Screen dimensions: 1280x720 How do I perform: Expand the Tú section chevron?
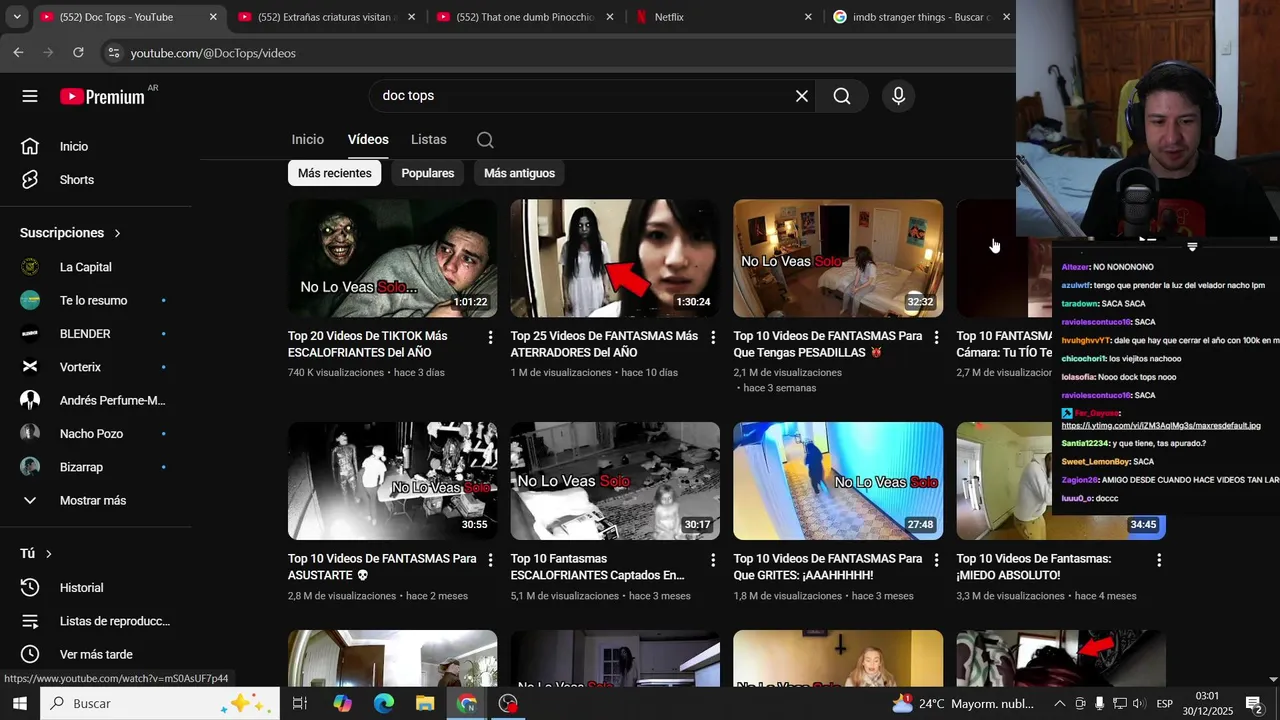(x=48, y=554)
